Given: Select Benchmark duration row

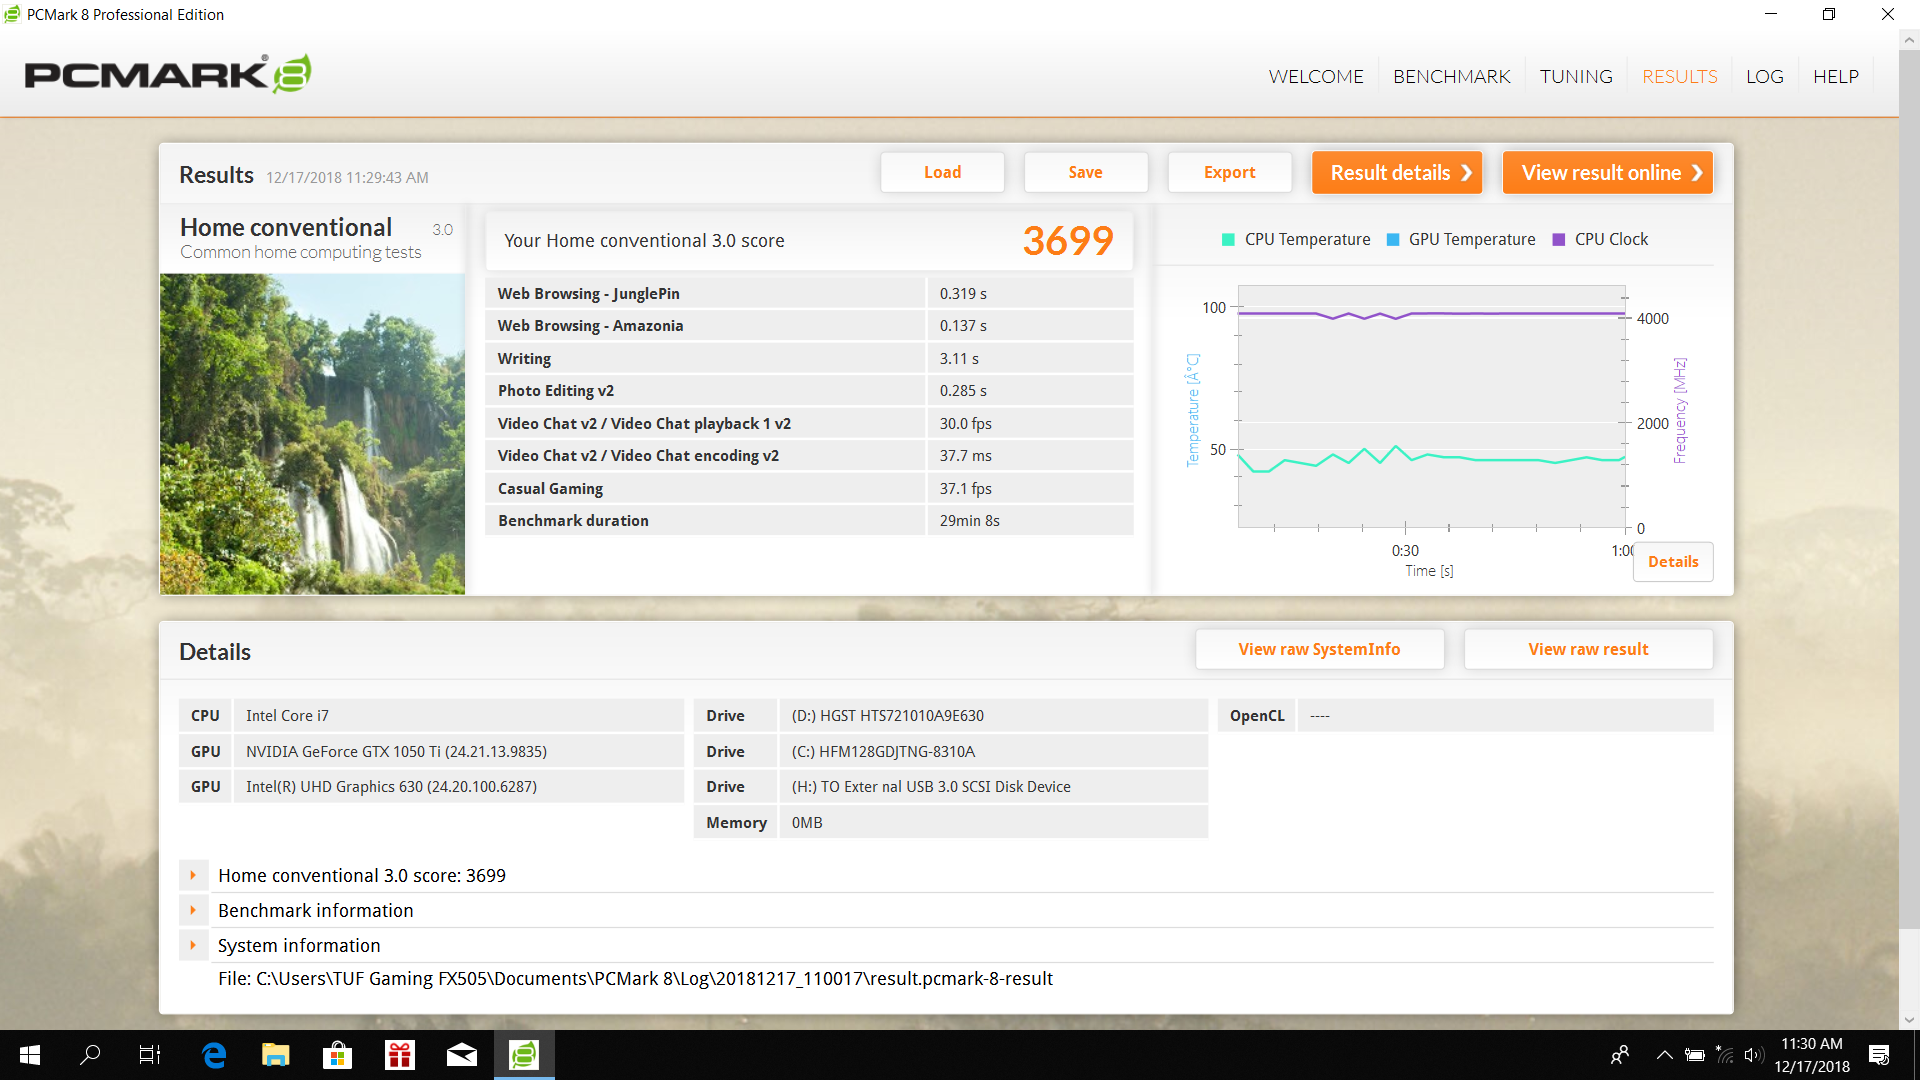Looking at the screenshot, I should (809, 521).
